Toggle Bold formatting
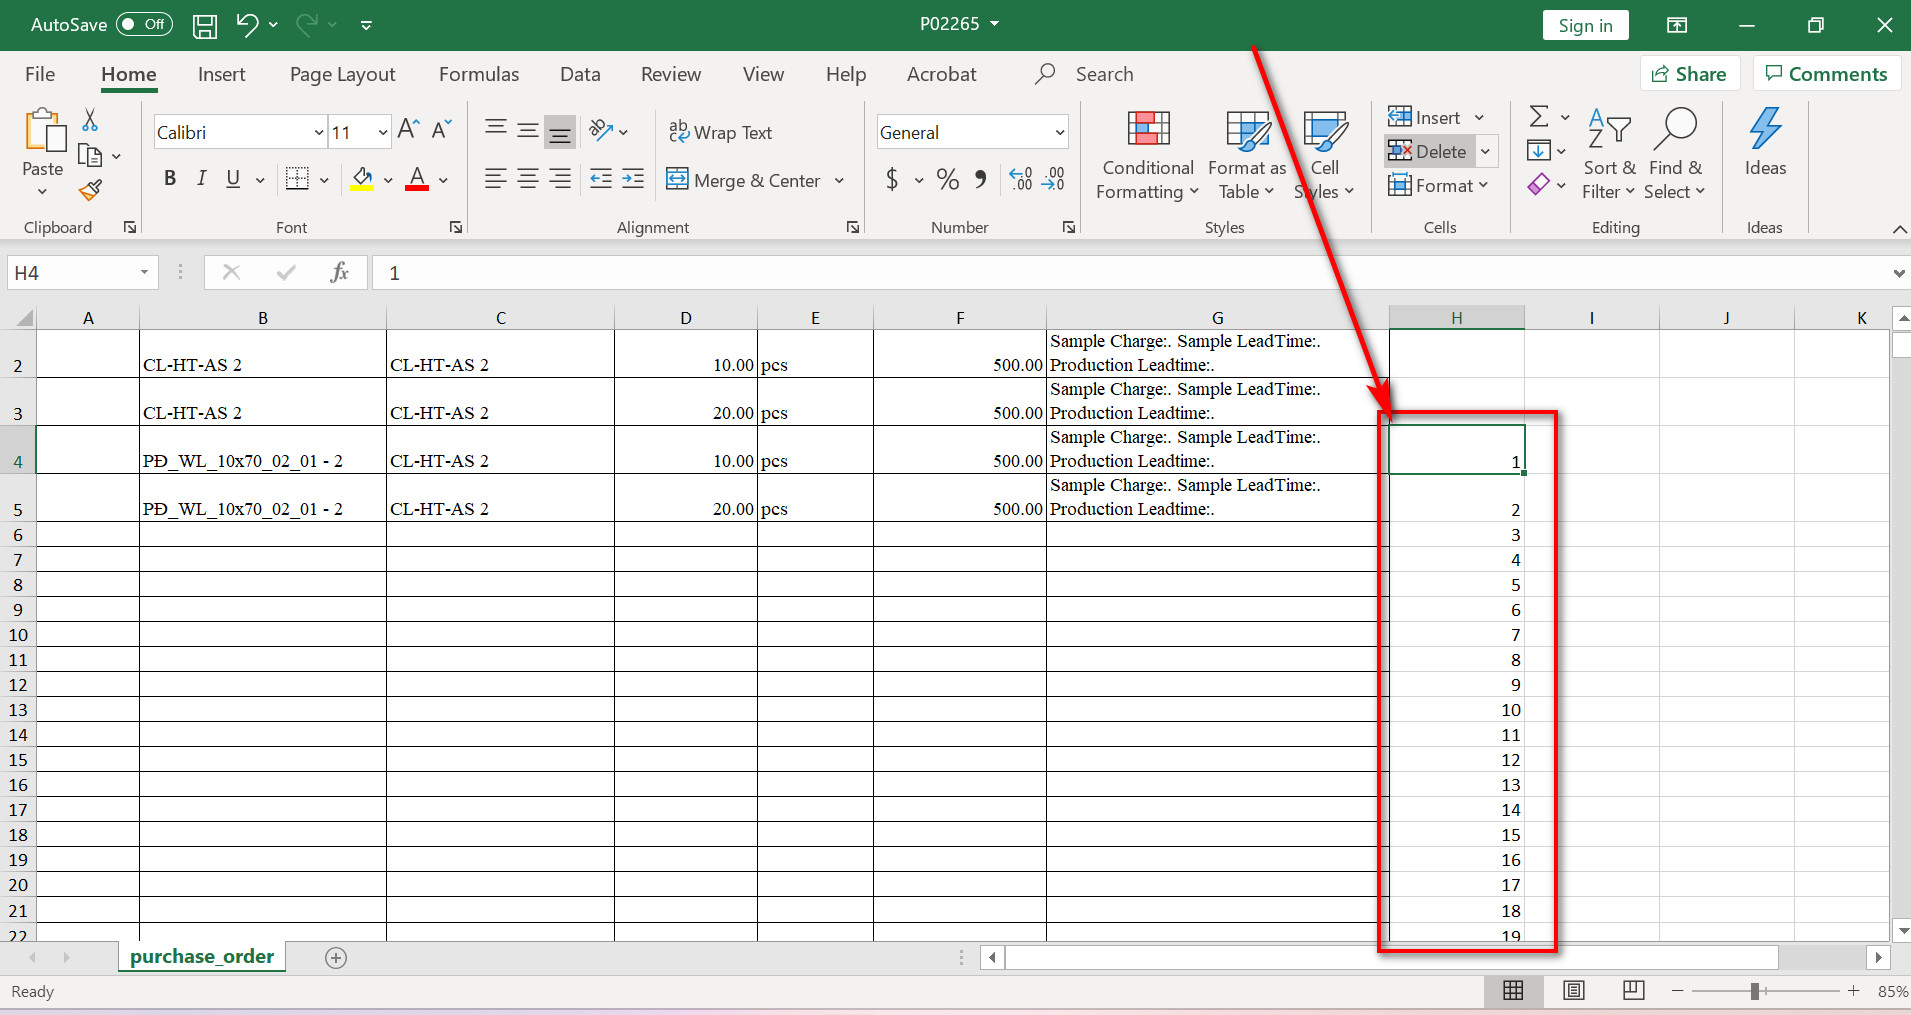The image size is (1911, 1015). pyautogui.click(x=170, y=179)
